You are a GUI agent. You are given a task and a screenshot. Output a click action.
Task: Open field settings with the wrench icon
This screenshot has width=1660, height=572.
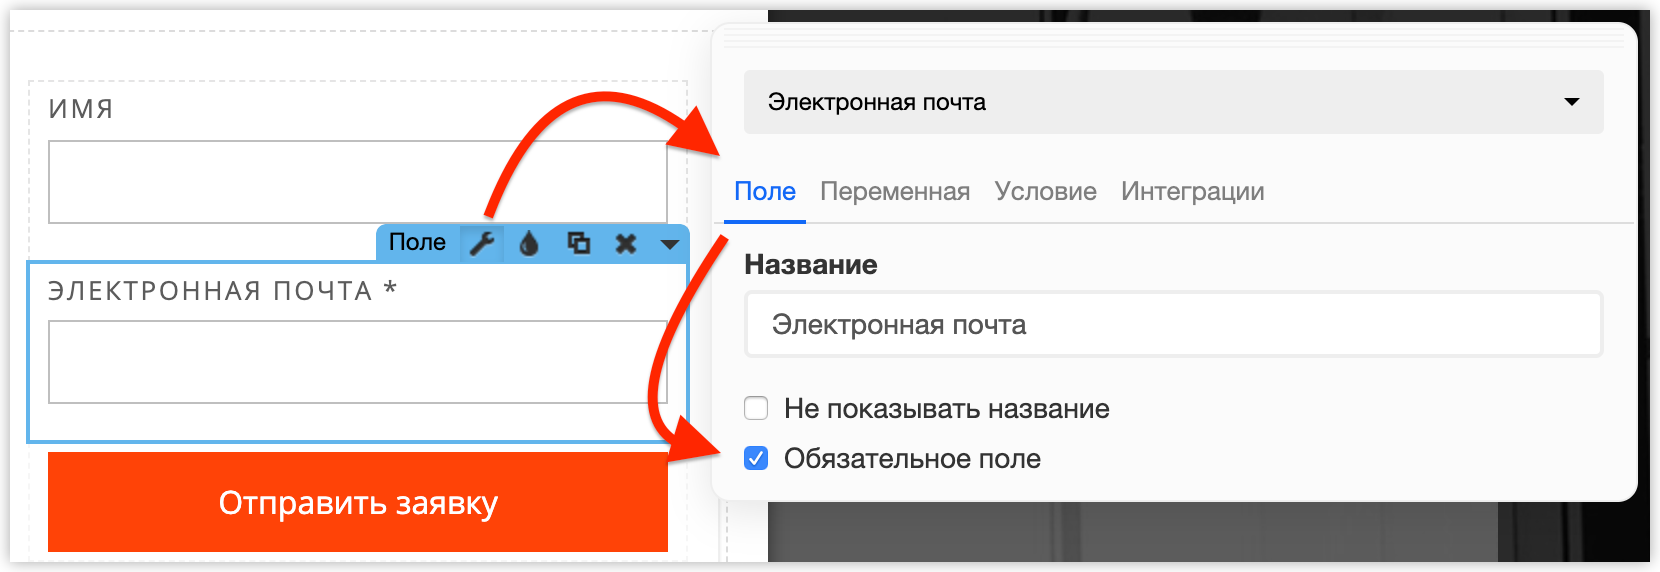click(483, 243)
